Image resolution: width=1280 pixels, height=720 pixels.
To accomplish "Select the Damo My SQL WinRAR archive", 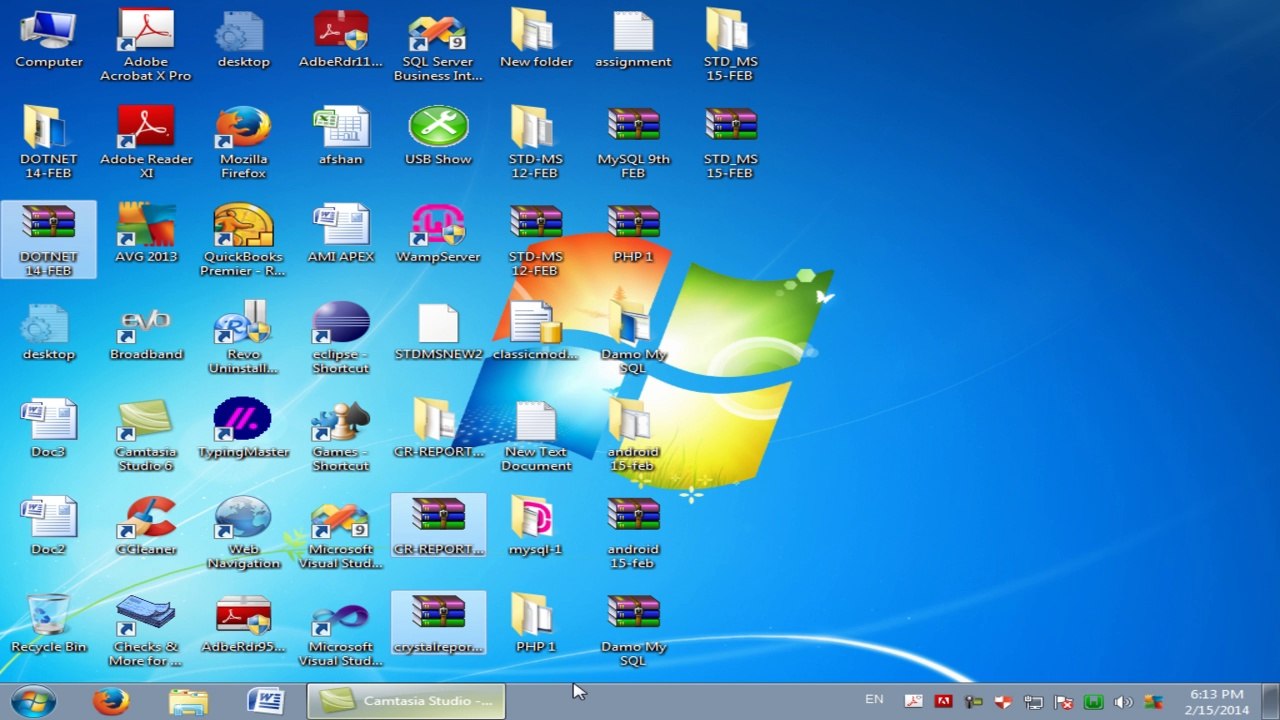I will coord(633,630).
